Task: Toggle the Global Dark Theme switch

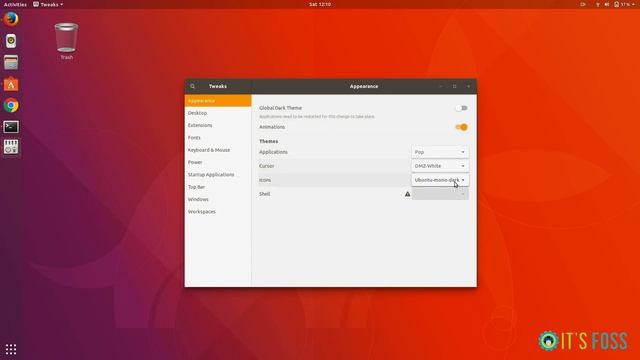Action: (461, 108)
